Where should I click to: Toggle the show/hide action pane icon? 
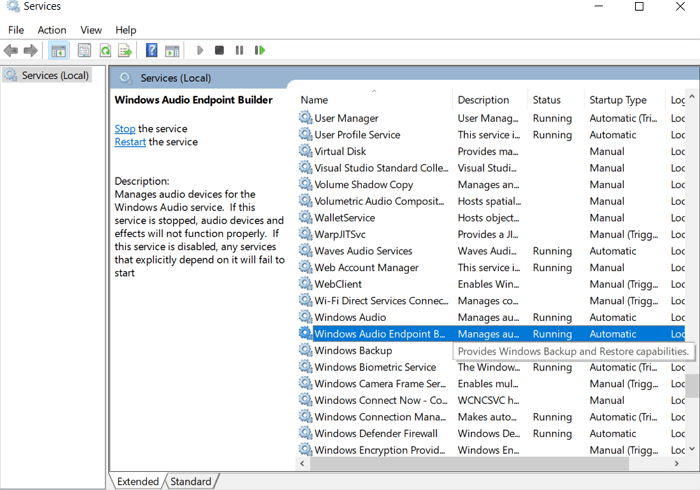(x=172, y=50)
